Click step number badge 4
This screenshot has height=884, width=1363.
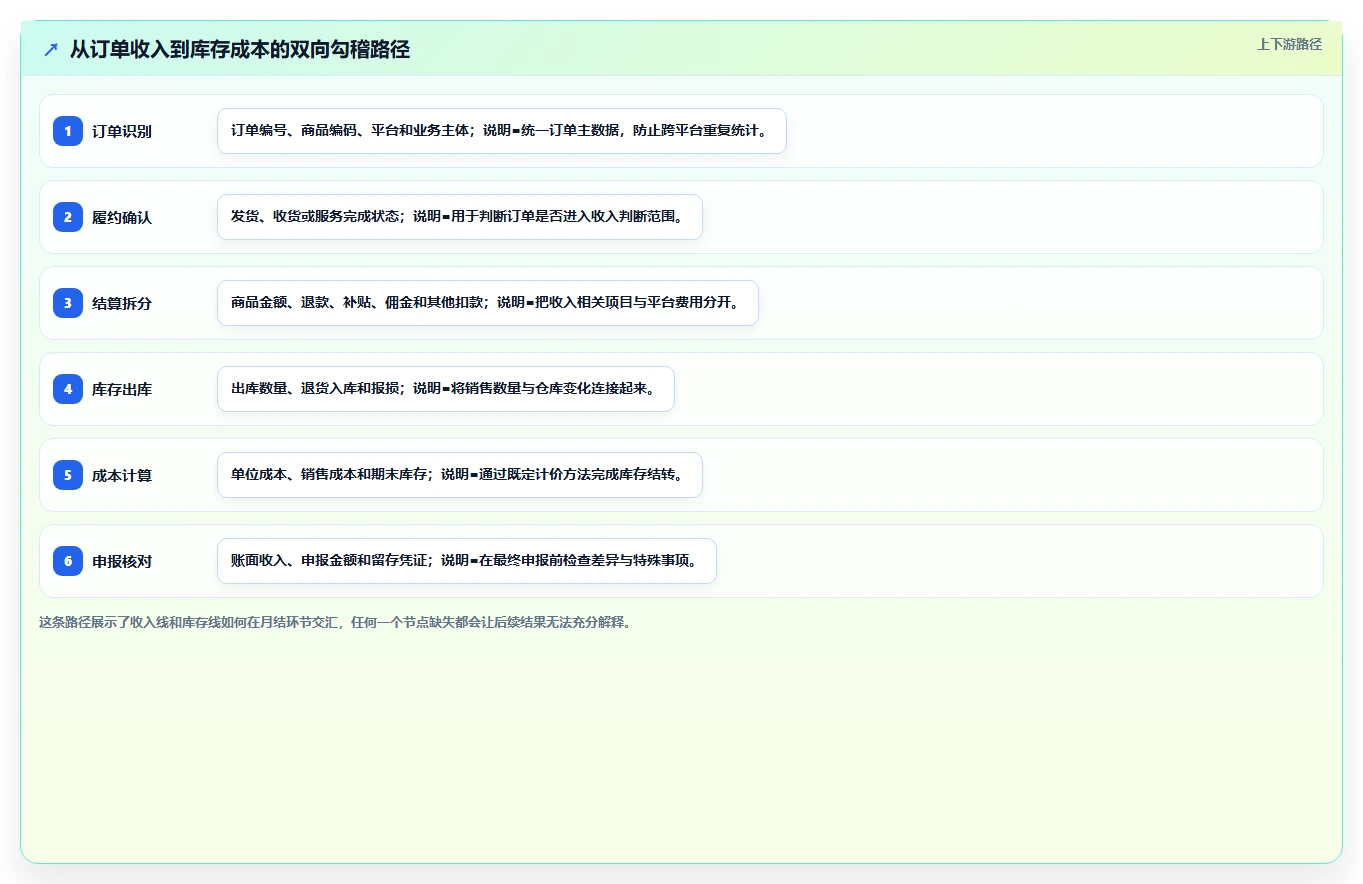(x=68, y=389)
